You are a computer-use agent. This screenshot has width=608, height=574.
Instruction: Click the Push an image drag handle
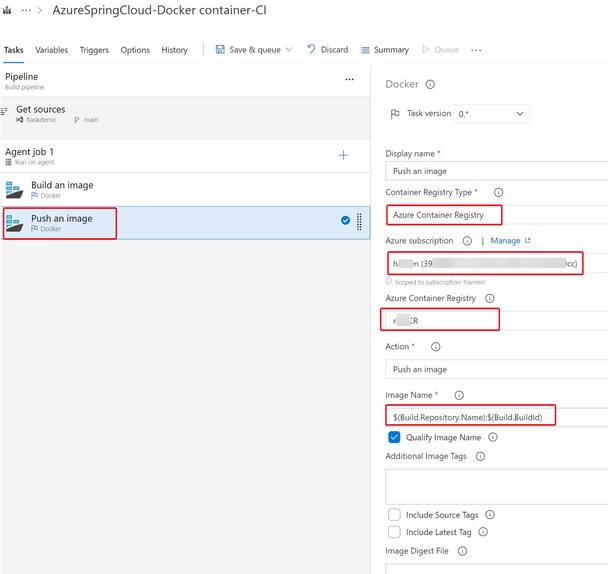[x=359, y=222]
